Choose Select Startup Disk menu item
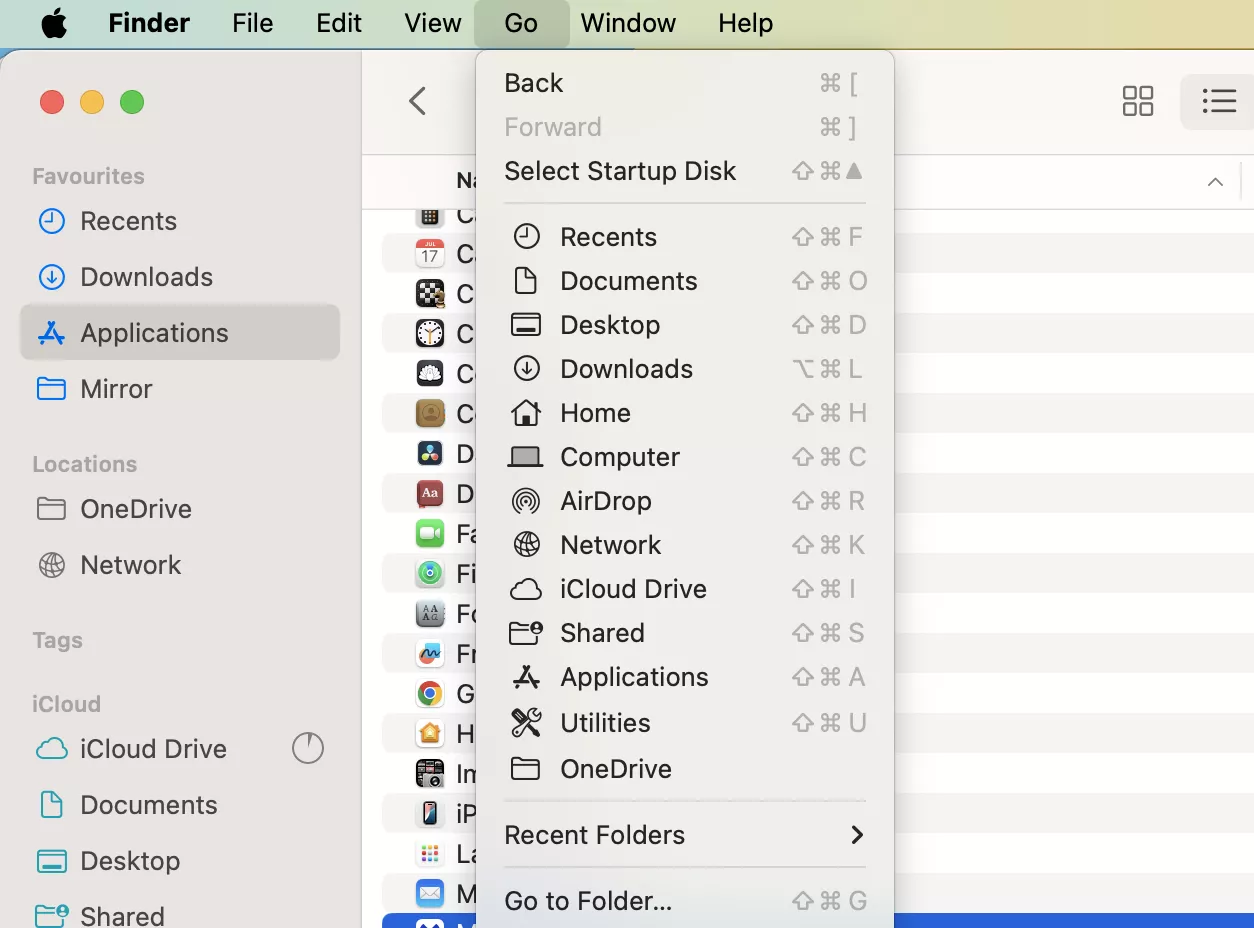 [x=620, y=171]
